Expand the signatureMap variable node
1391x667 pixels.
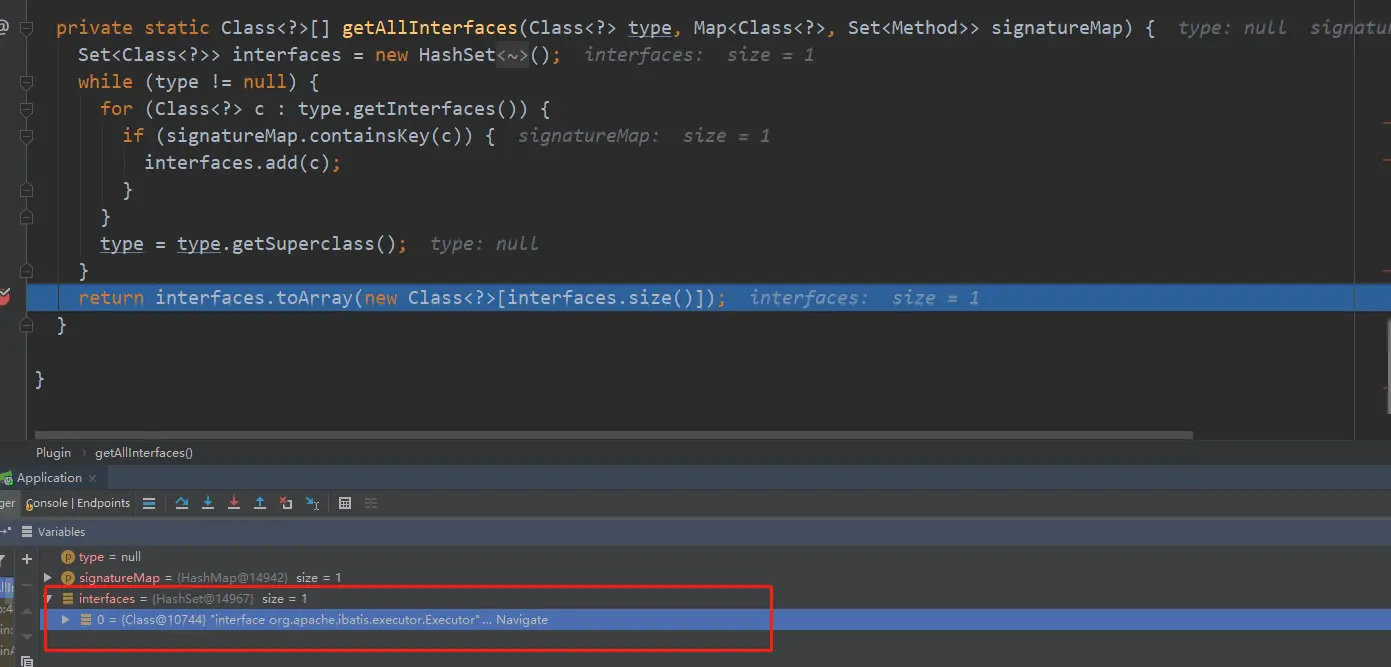(x=47, y=578)
